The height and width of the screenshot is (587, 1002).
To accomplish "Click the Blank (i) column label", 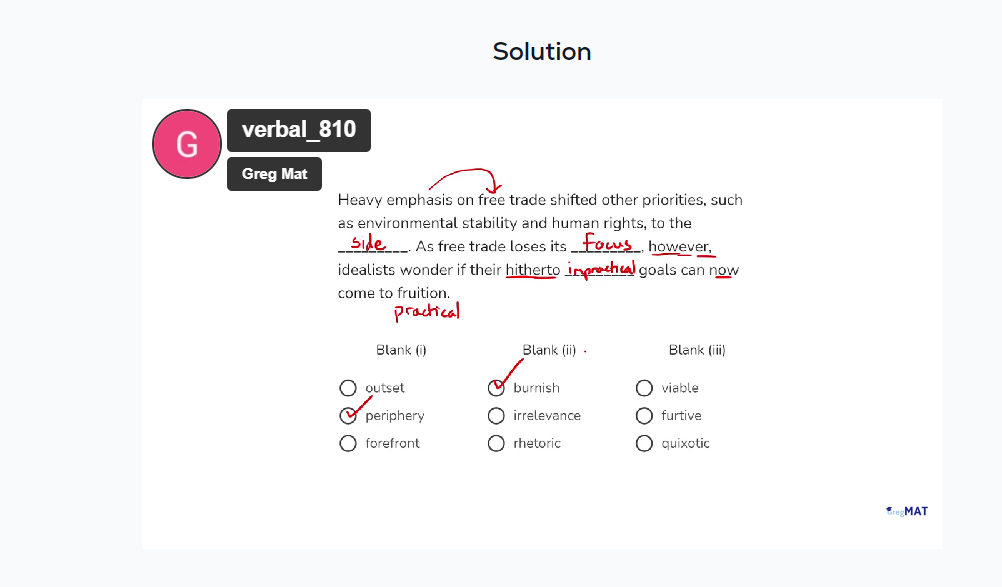I will [x=401, y=350].
